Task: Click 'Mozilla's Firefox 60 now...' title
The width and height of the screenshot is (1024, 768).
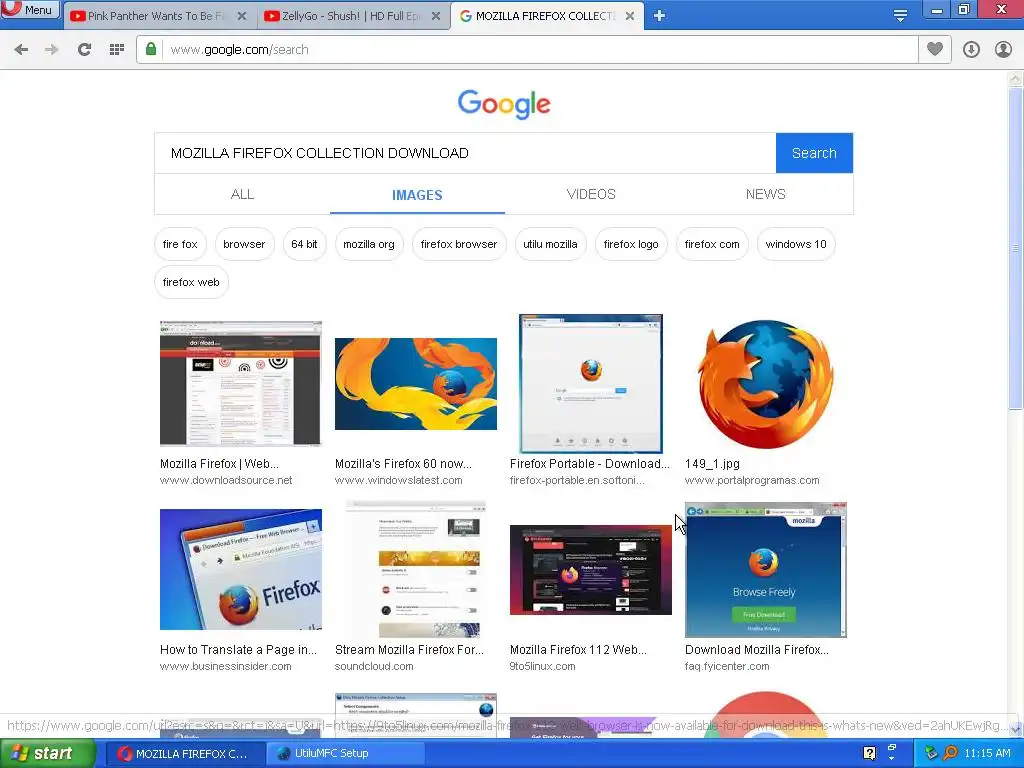Action: (404, 464)
